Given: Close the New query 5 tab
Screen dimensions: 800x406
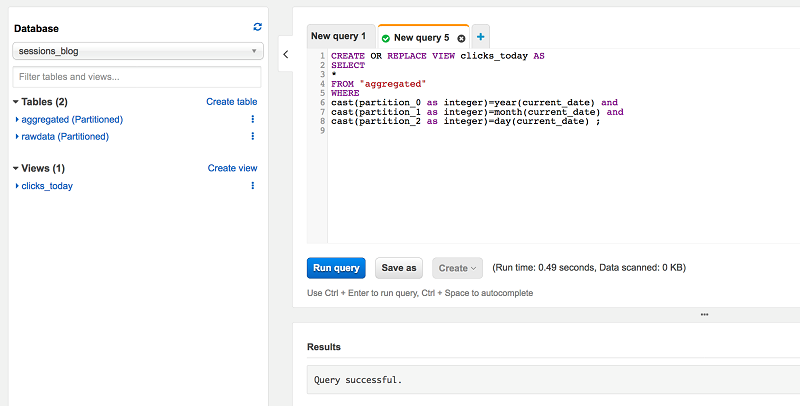Looking at the screenshot, I should [x=461, y=38].
